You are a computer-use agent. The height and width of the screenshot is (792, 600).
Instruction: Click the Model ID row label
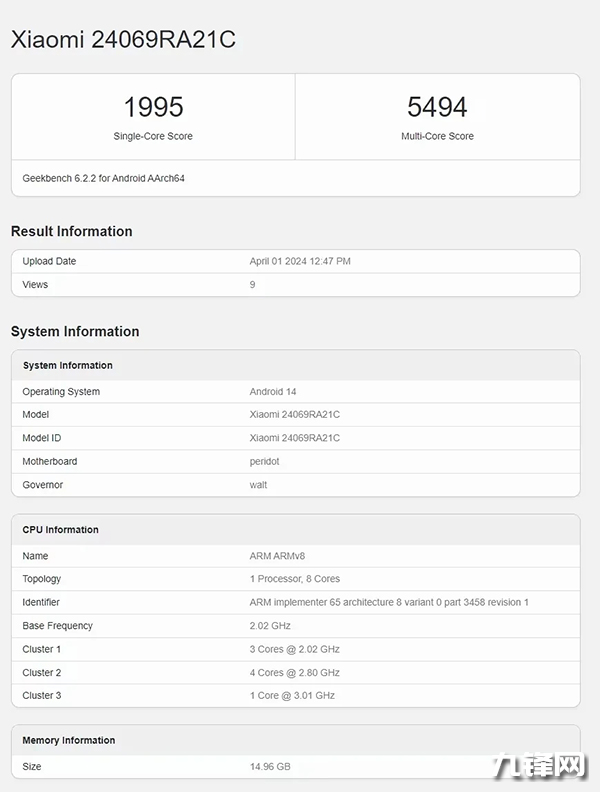point(44,438)
